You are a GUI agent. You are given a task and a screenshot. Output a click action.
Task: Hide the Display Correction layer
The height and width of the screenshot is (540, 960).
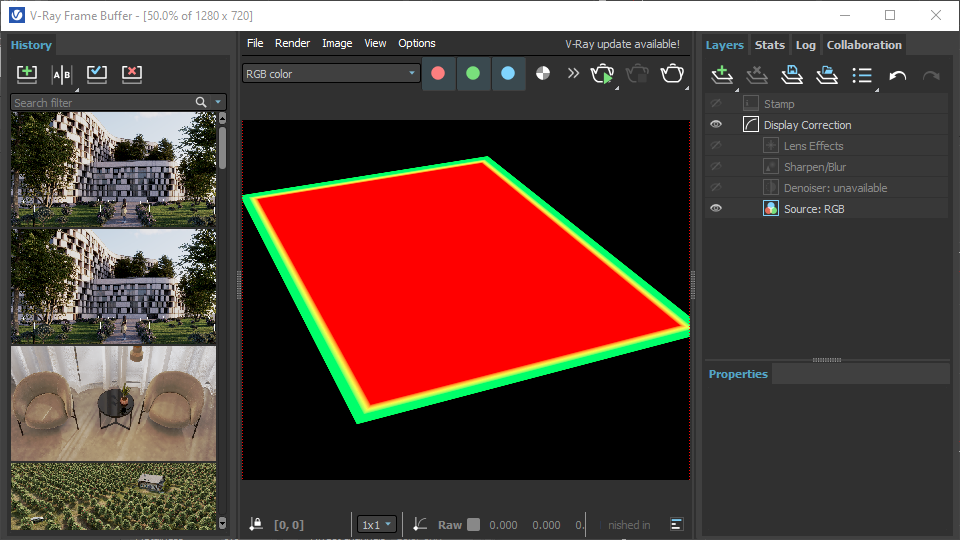tap(716, 125)
